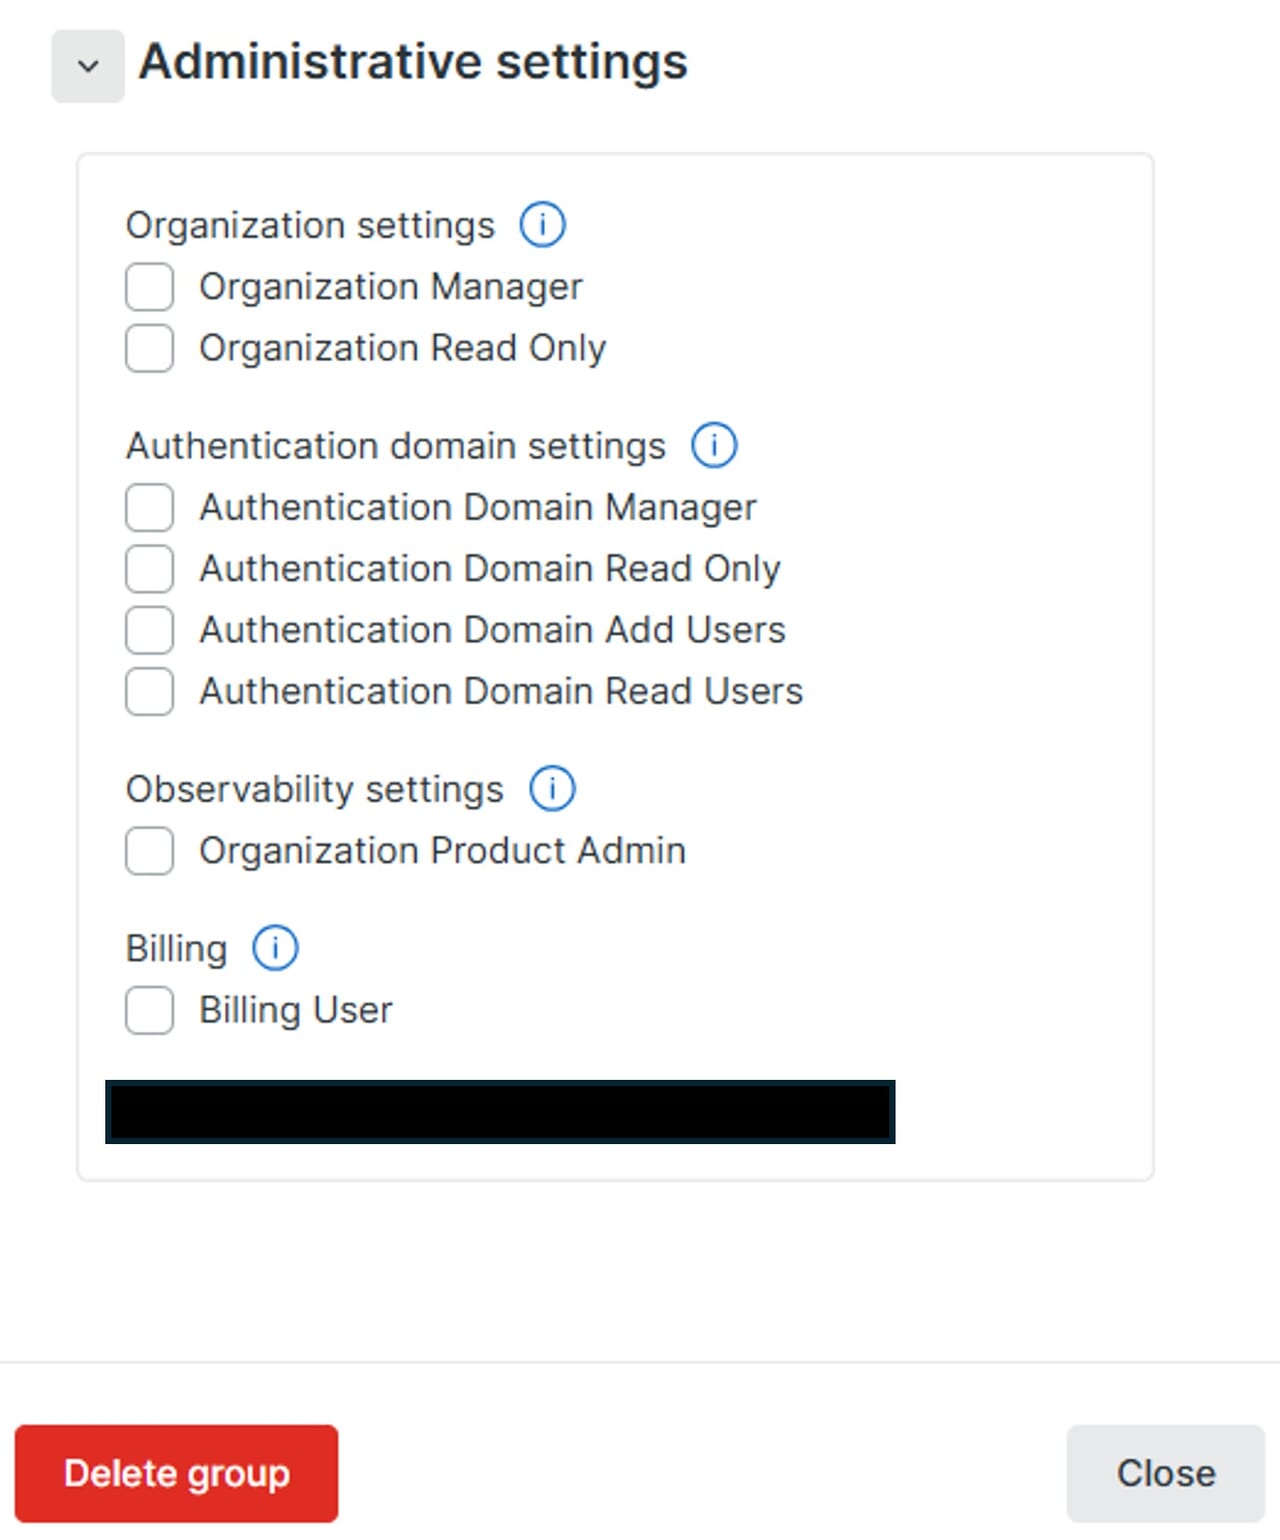Click the Authentication domain settings section label
The height and width of the screenshot is (1540, 1280).
point(395,446)
